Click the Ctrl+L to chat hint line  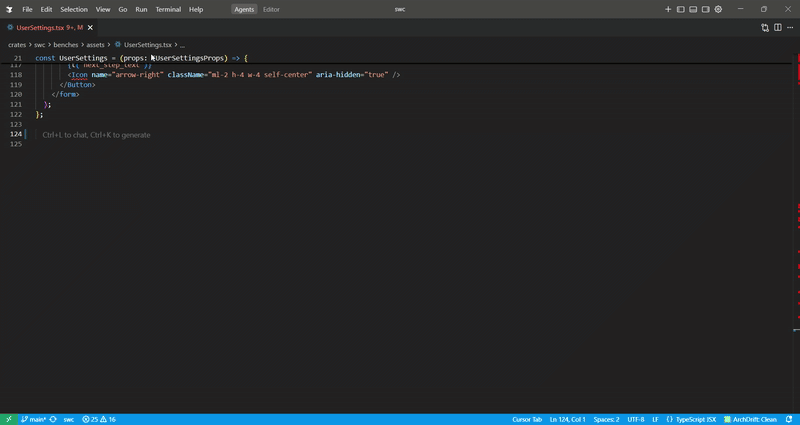click(96, 135)
